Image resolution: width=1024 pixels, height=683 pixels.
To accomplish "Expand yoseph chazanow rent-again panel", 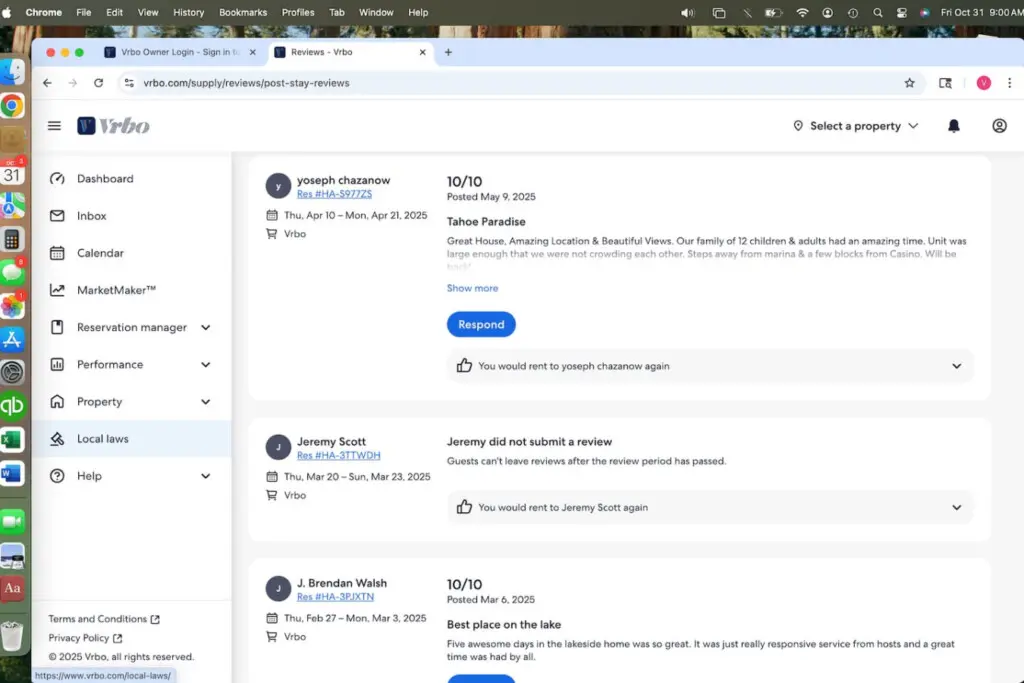I will coord(956,366).
